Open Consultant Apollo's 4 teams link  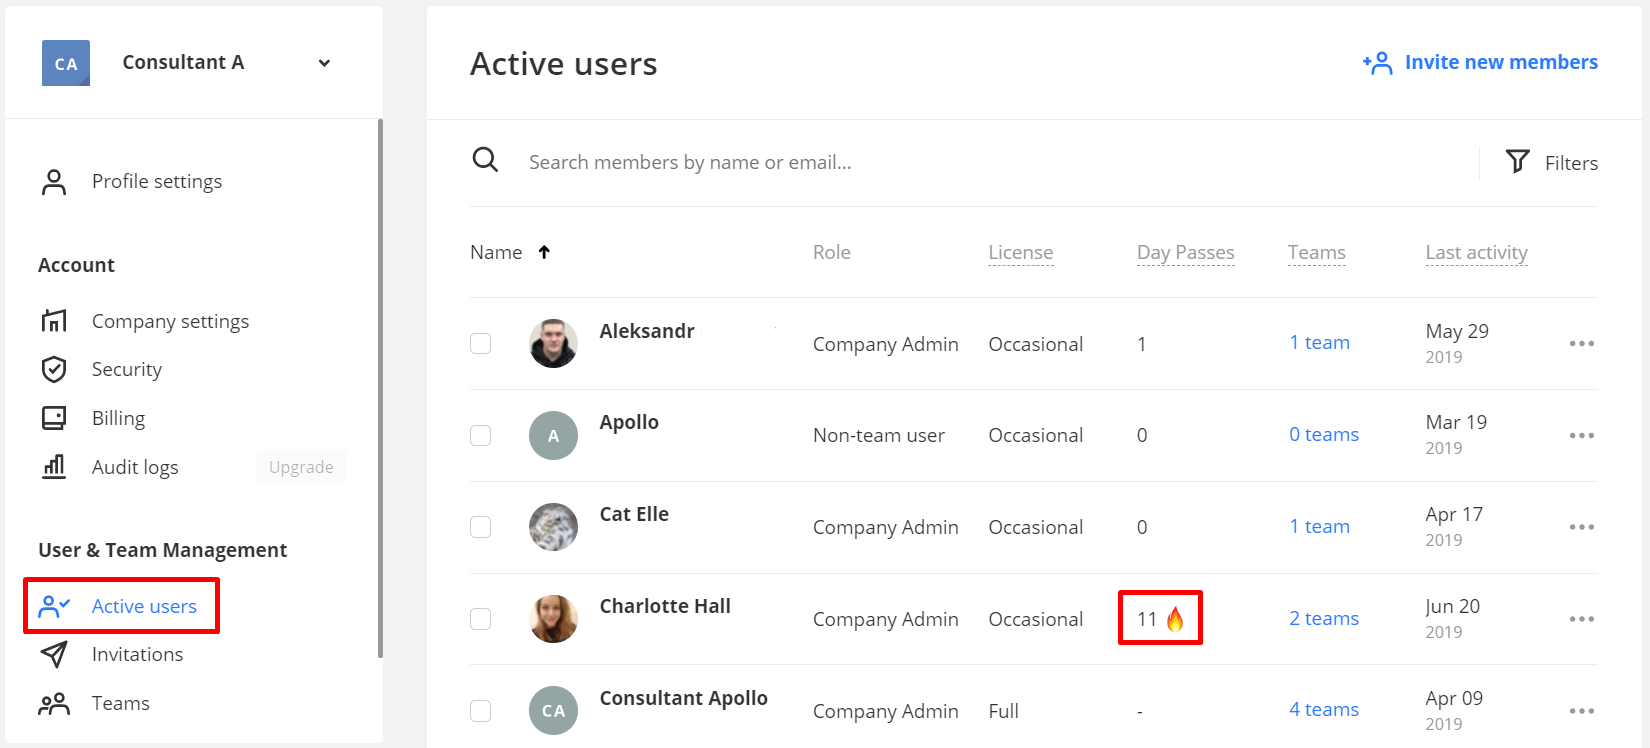1323,709
